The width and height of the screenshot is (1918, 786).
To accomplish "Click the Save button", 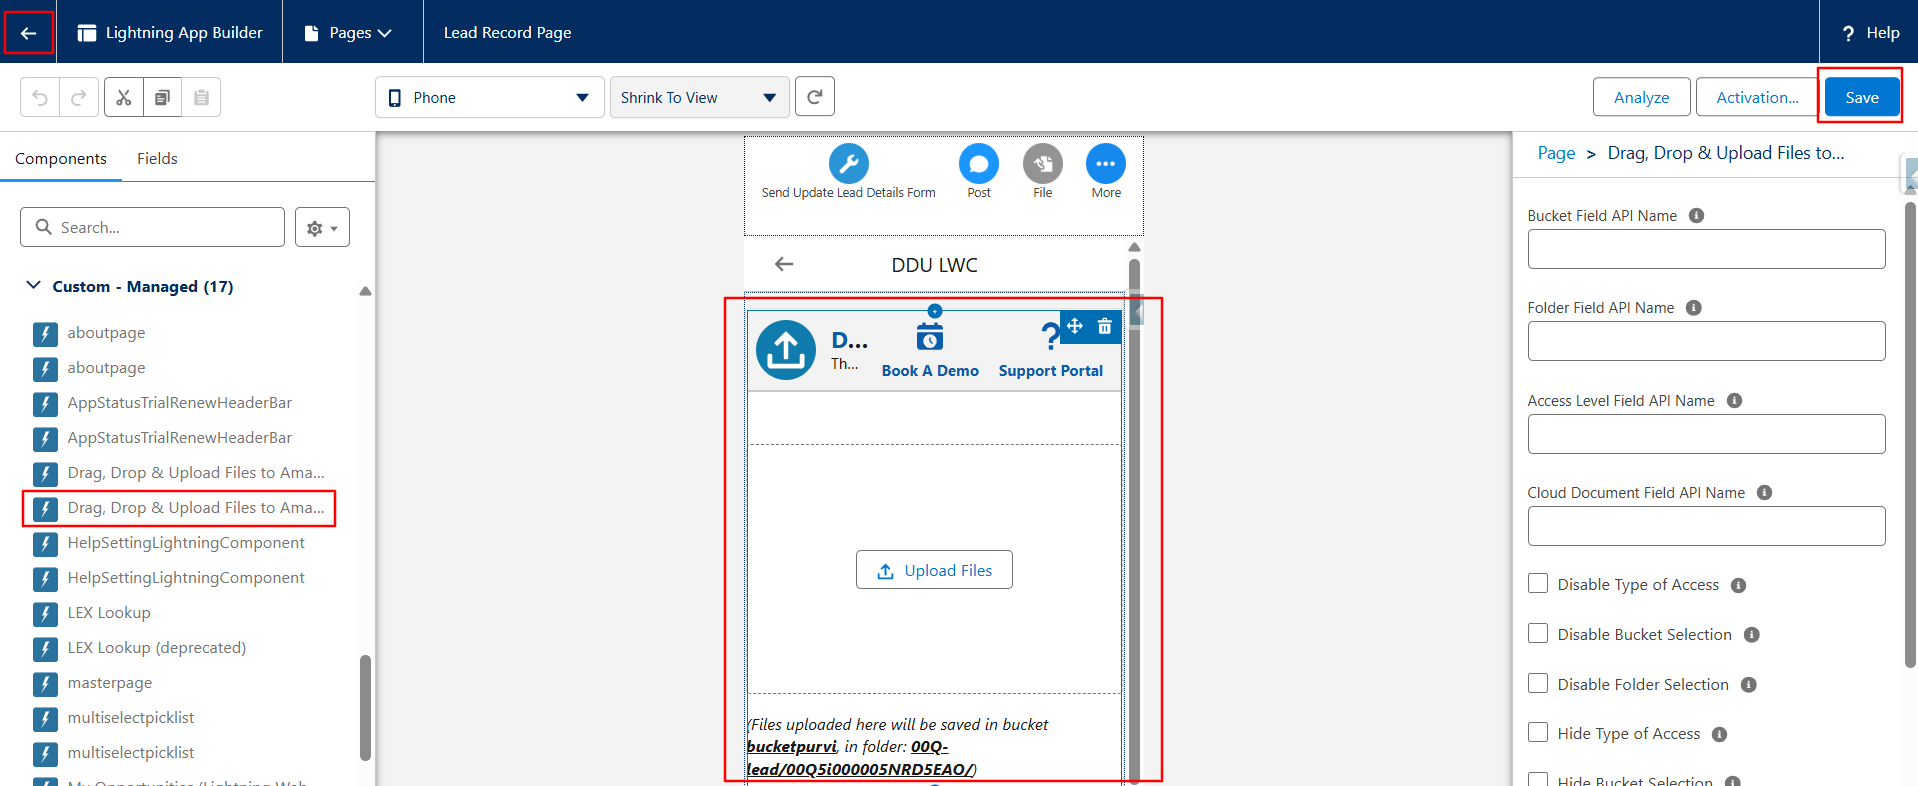I will tap(1861, 97).
